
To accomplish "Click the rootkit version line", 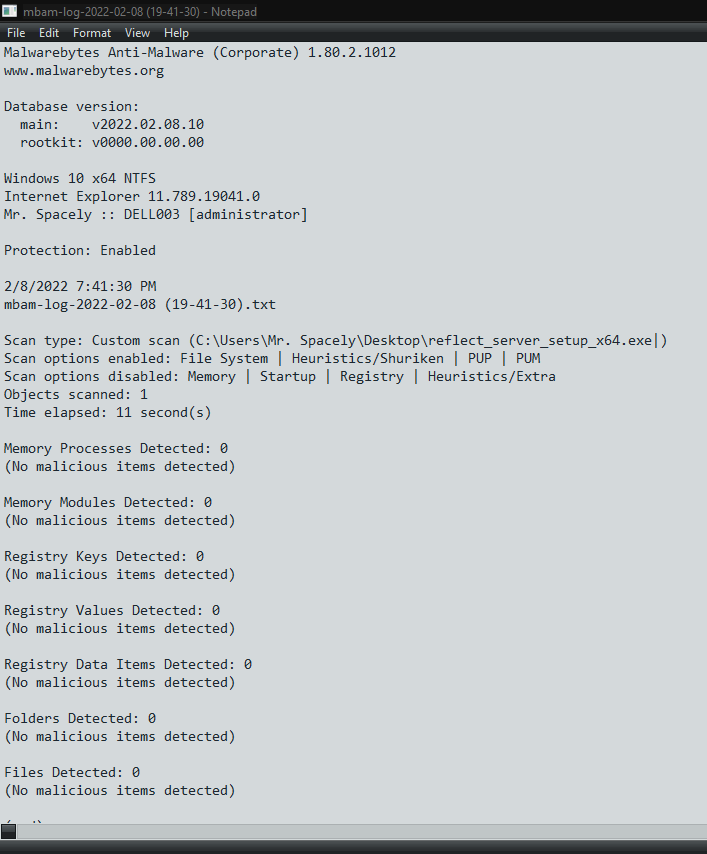I will 112,143.
